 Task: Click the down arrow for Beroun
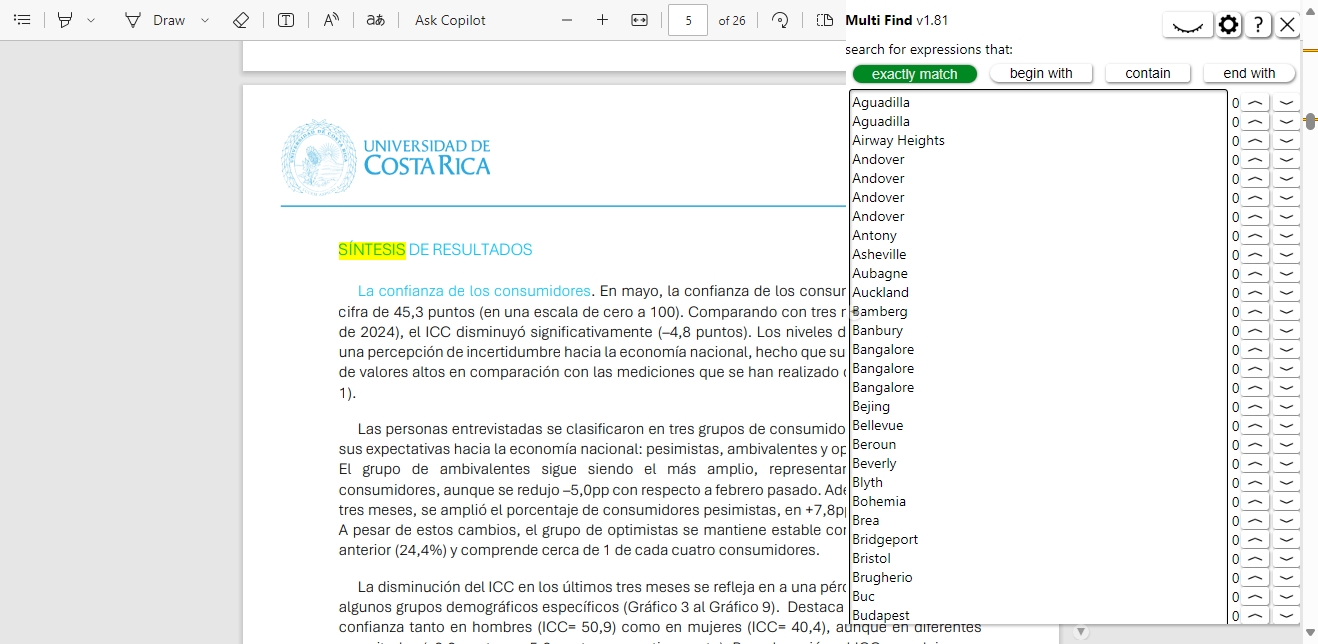[x=1286, y=445]
